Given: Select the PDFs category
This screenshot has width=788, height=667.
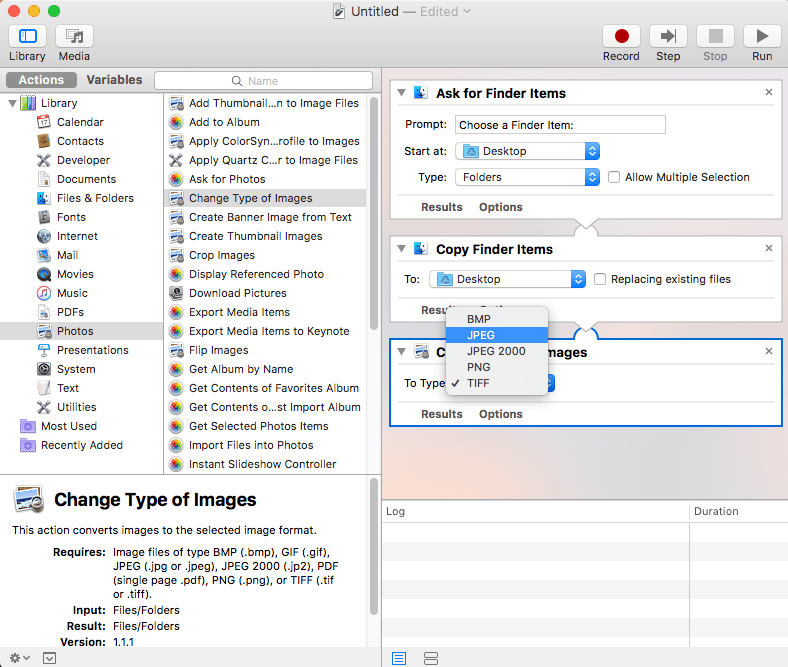Looking at the screenshot, I should click(70, 312).
